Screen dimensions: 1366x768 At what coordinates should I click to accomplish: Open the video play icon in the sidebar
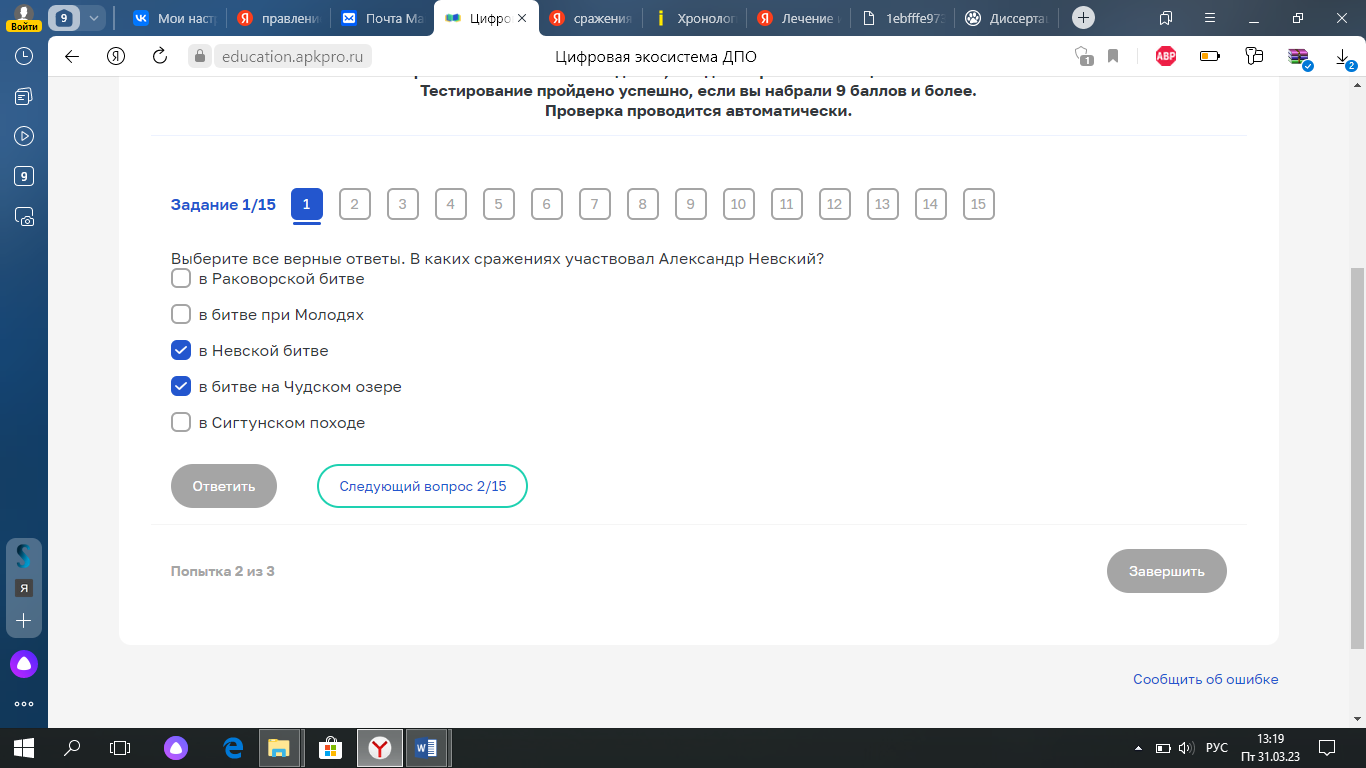point(24,136)
